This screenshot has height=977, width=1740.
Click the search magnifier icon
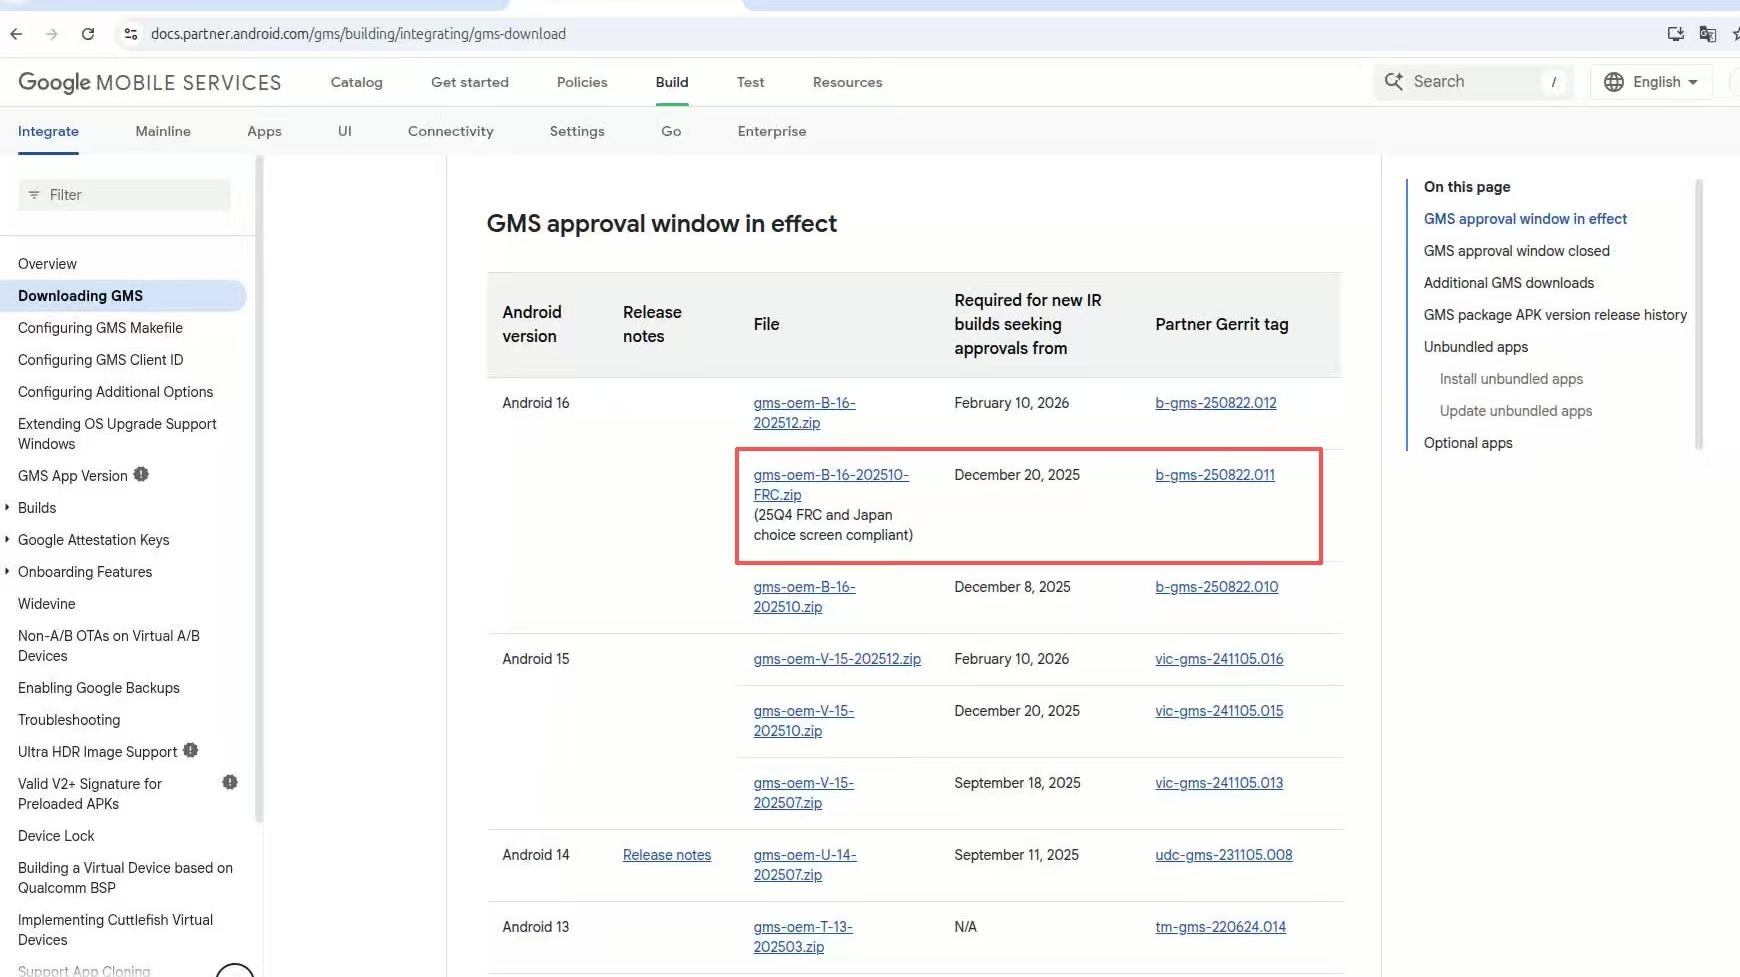click(1394, 81)
